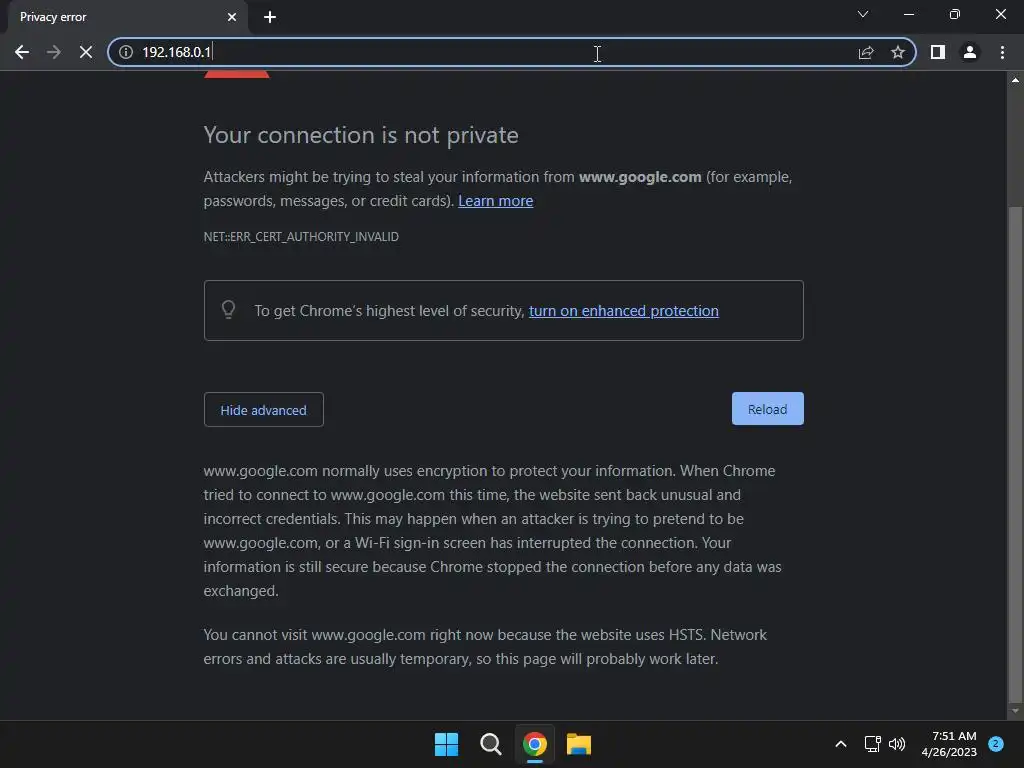Click the NET::ERR_CERT_AUTHORITY_INVALID error code

coord(301,236)
